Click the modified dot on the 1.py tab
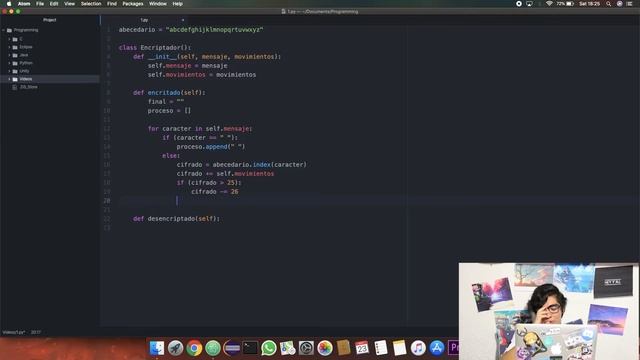This screenshot has width=640, height=360. [183, 20]
